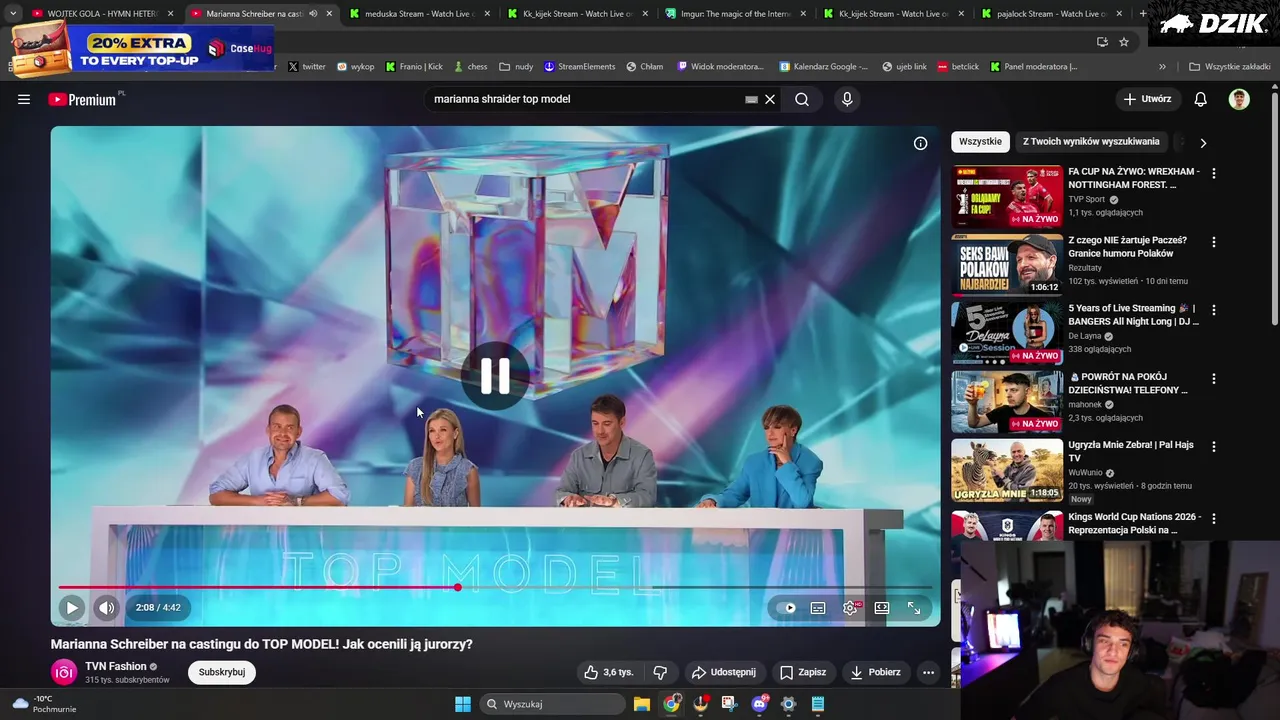
Task: Play the video using bottom play button
Action: pos(72,607)
